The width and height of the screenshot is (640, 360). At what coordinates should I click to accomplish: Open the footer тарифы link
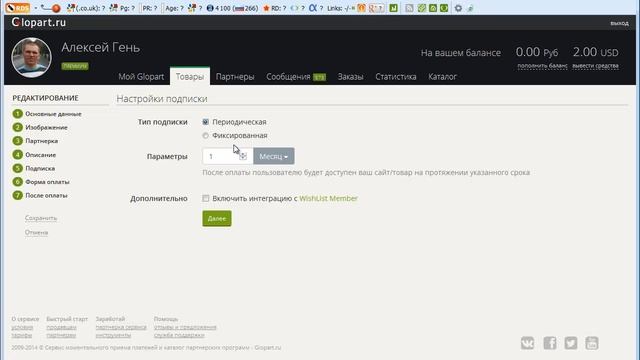[x=22, y=335]
